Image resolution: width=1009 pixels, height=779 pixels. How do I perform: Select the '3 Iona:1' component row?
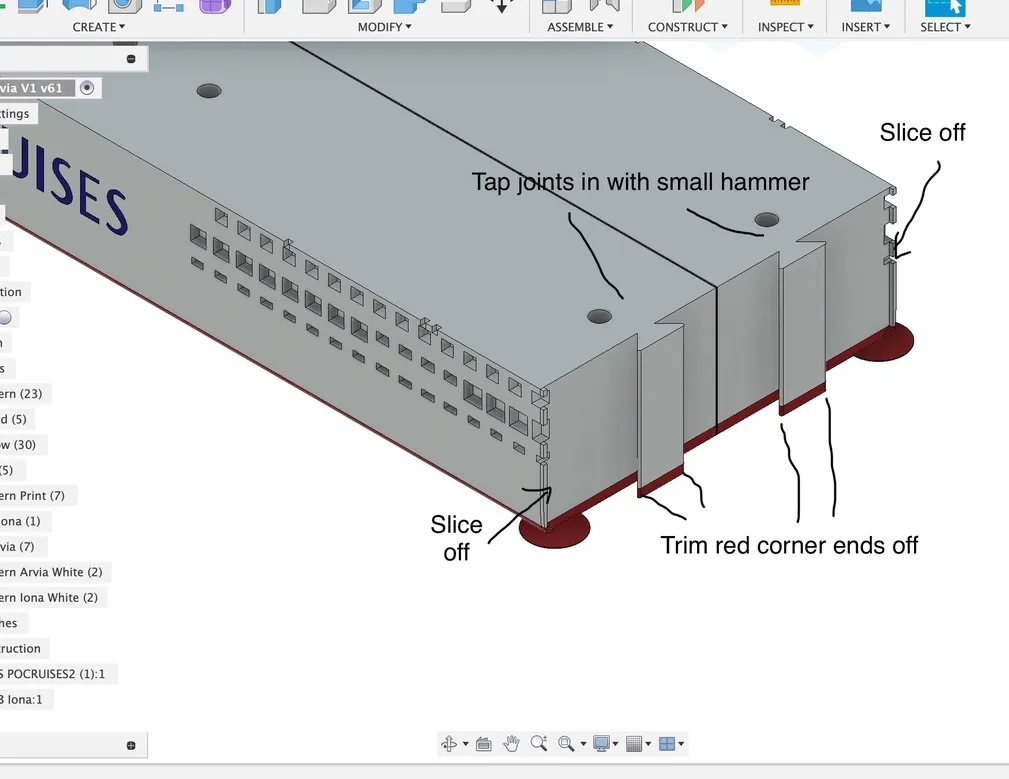pyautogui.click(x=26, y=699)
